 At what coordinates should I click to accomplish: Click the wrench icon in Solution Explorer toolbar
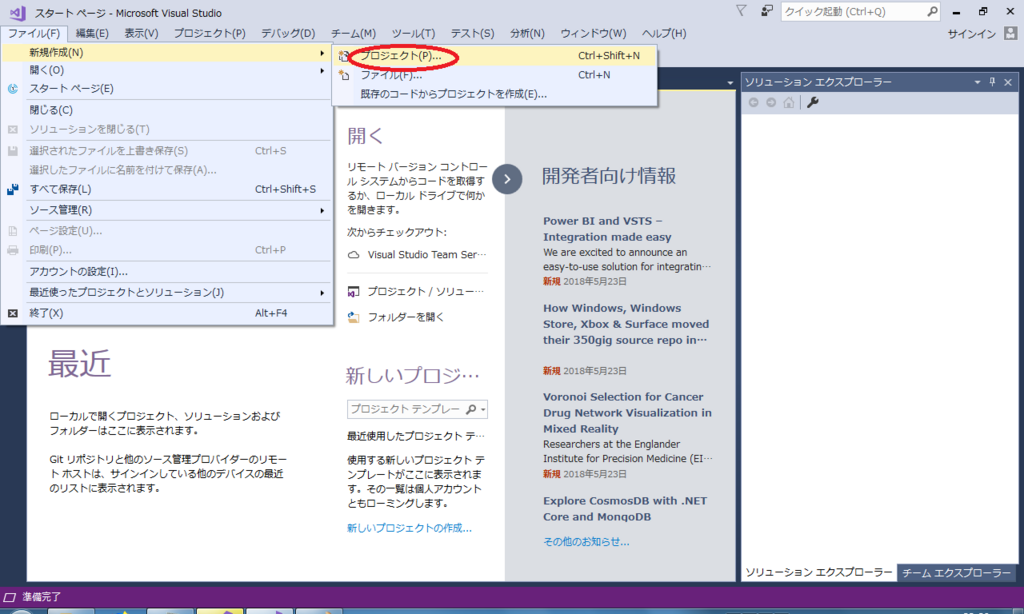[x=810, y=102]
